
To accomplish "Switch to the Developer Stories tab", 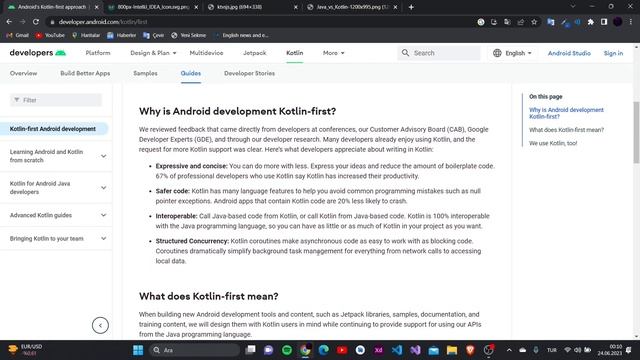I will 249,73.
